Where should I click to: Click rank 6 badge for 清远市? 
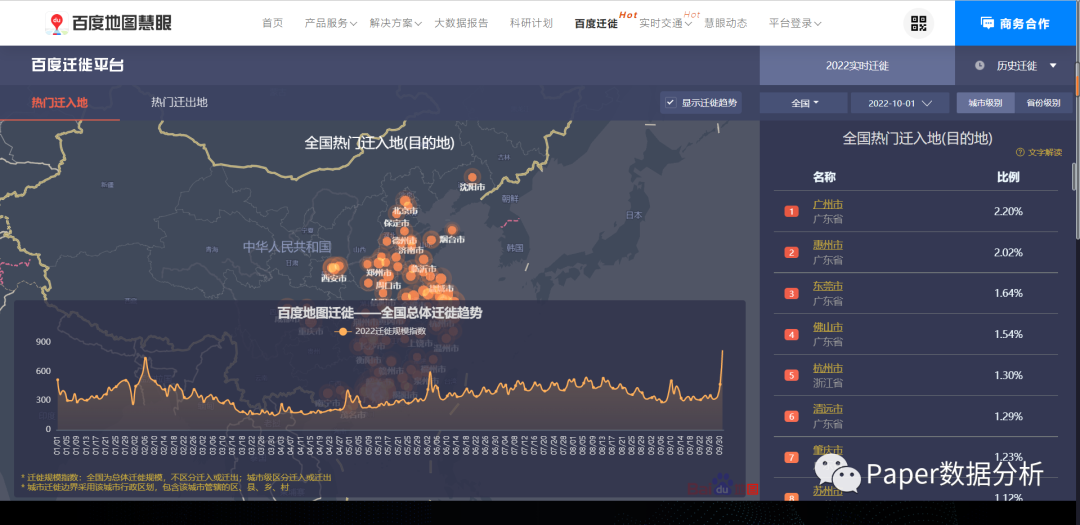(791, 417)
